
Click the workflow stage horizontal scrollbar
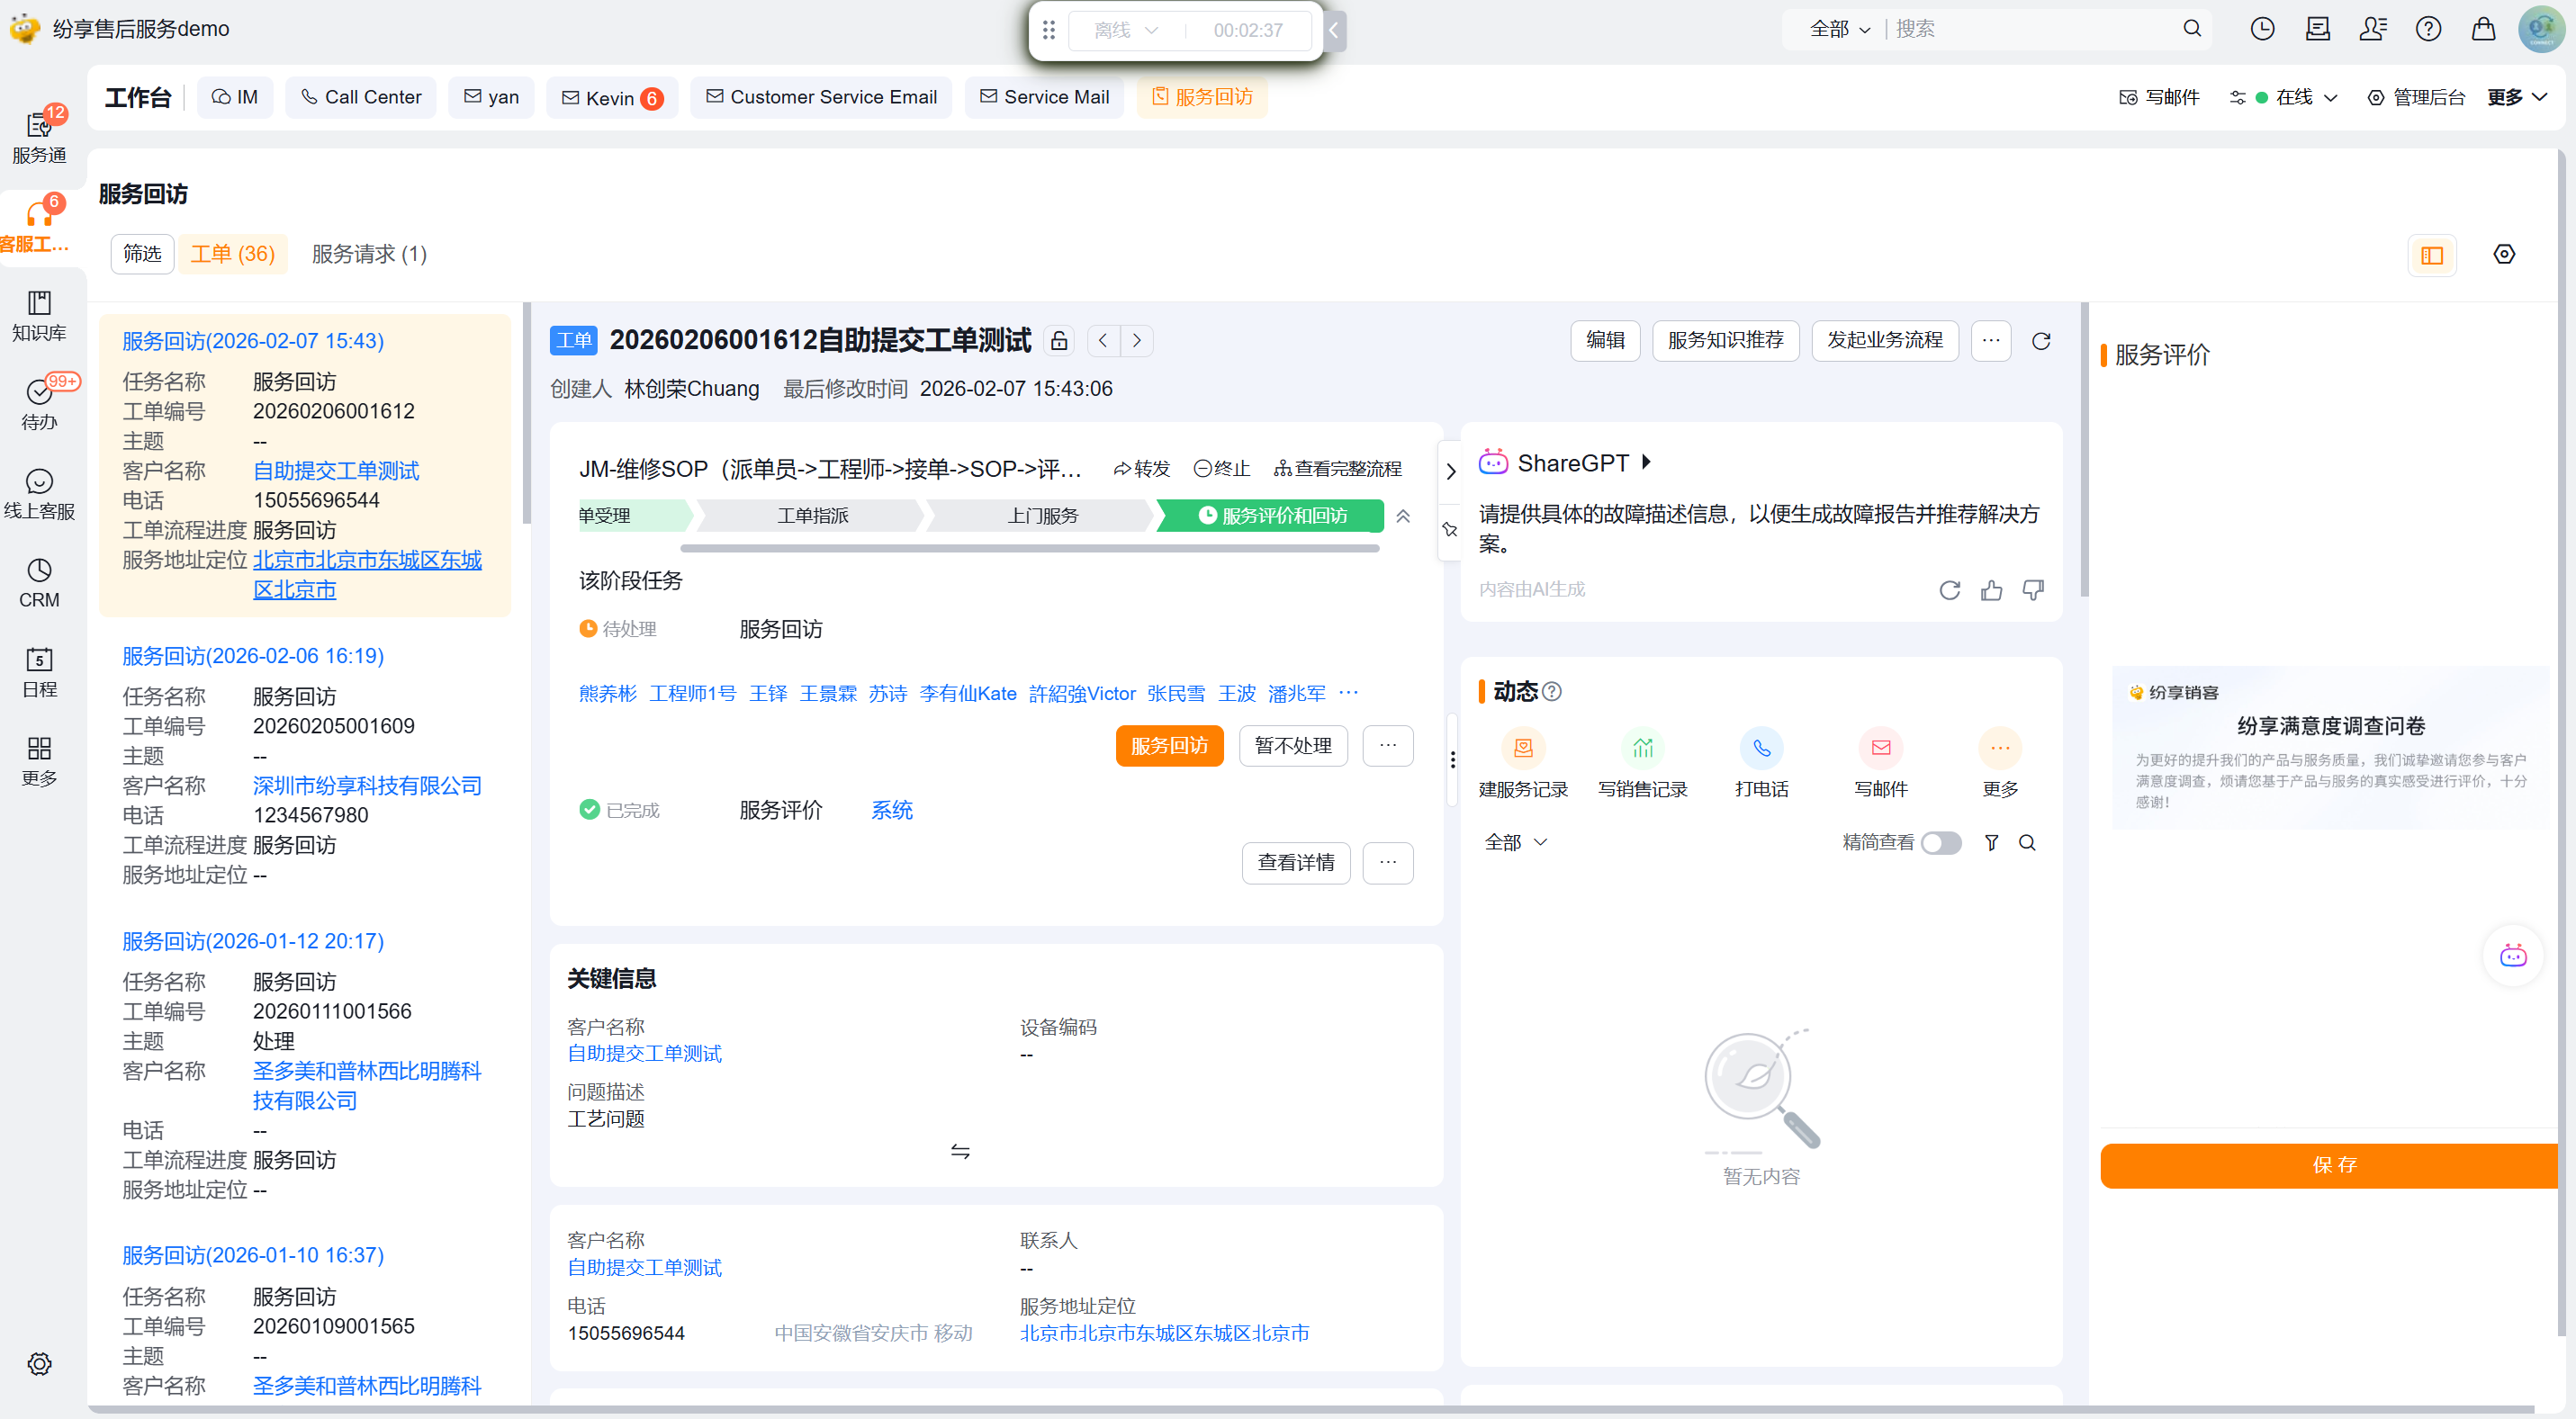(1028, 548)
